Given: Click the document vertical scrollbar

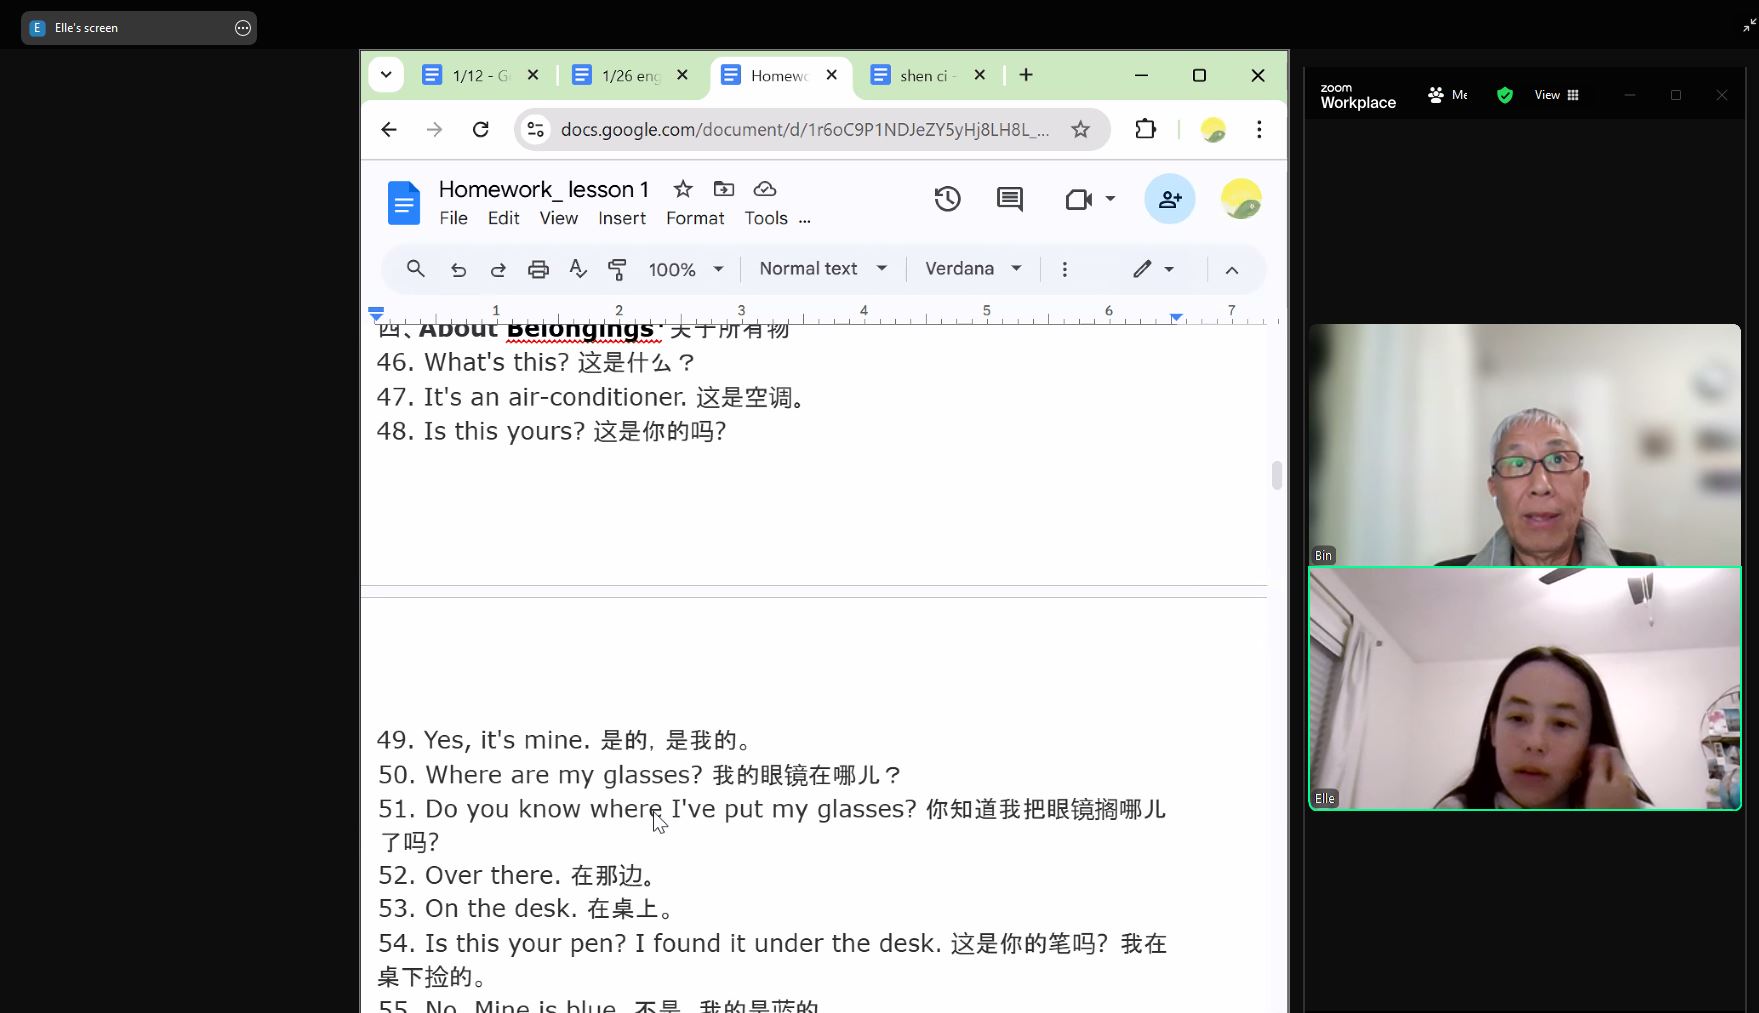Looking at the screenshot, I should [1276, 476].
